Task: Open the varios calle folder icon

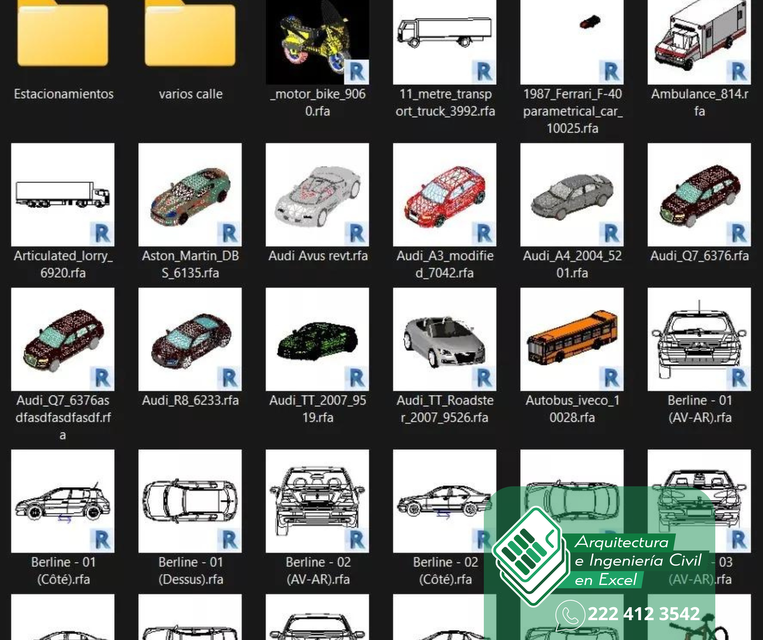Action: (x=190, y=33)
